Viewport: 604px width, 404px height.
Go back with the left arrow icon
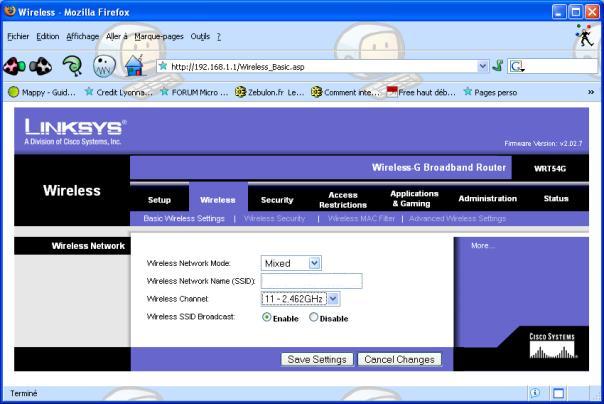pos(14,66)
